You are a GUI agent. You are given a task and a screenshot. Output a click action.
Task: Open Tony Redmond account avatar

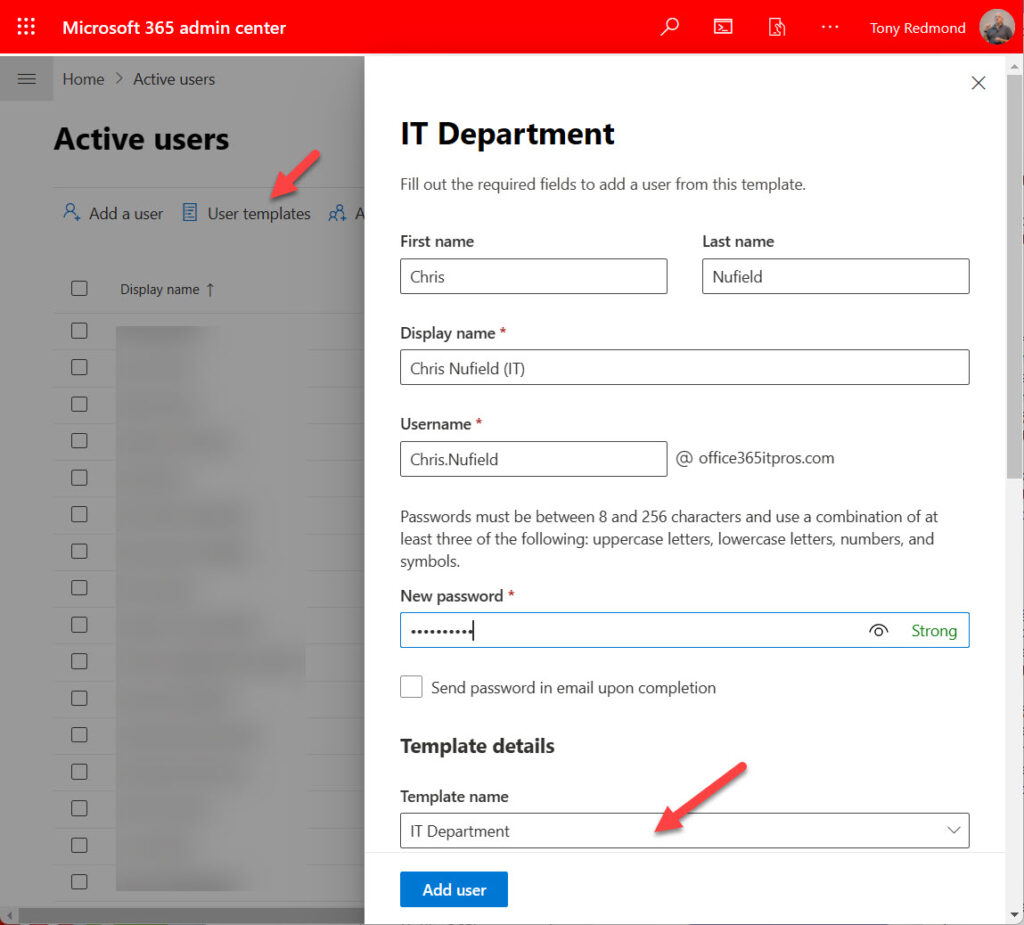(x=997, y=27)
